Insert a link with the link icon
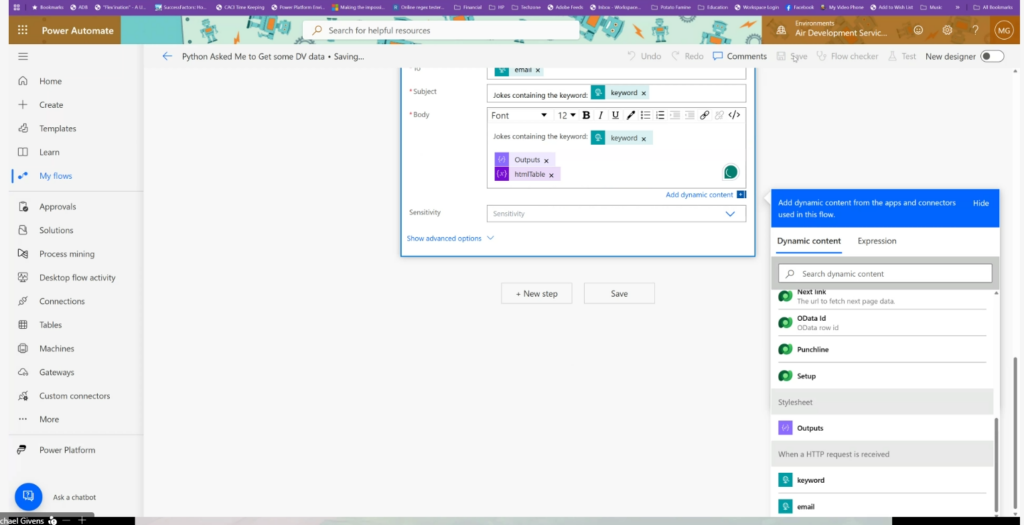1024x525 pixels. pos(705,115)
